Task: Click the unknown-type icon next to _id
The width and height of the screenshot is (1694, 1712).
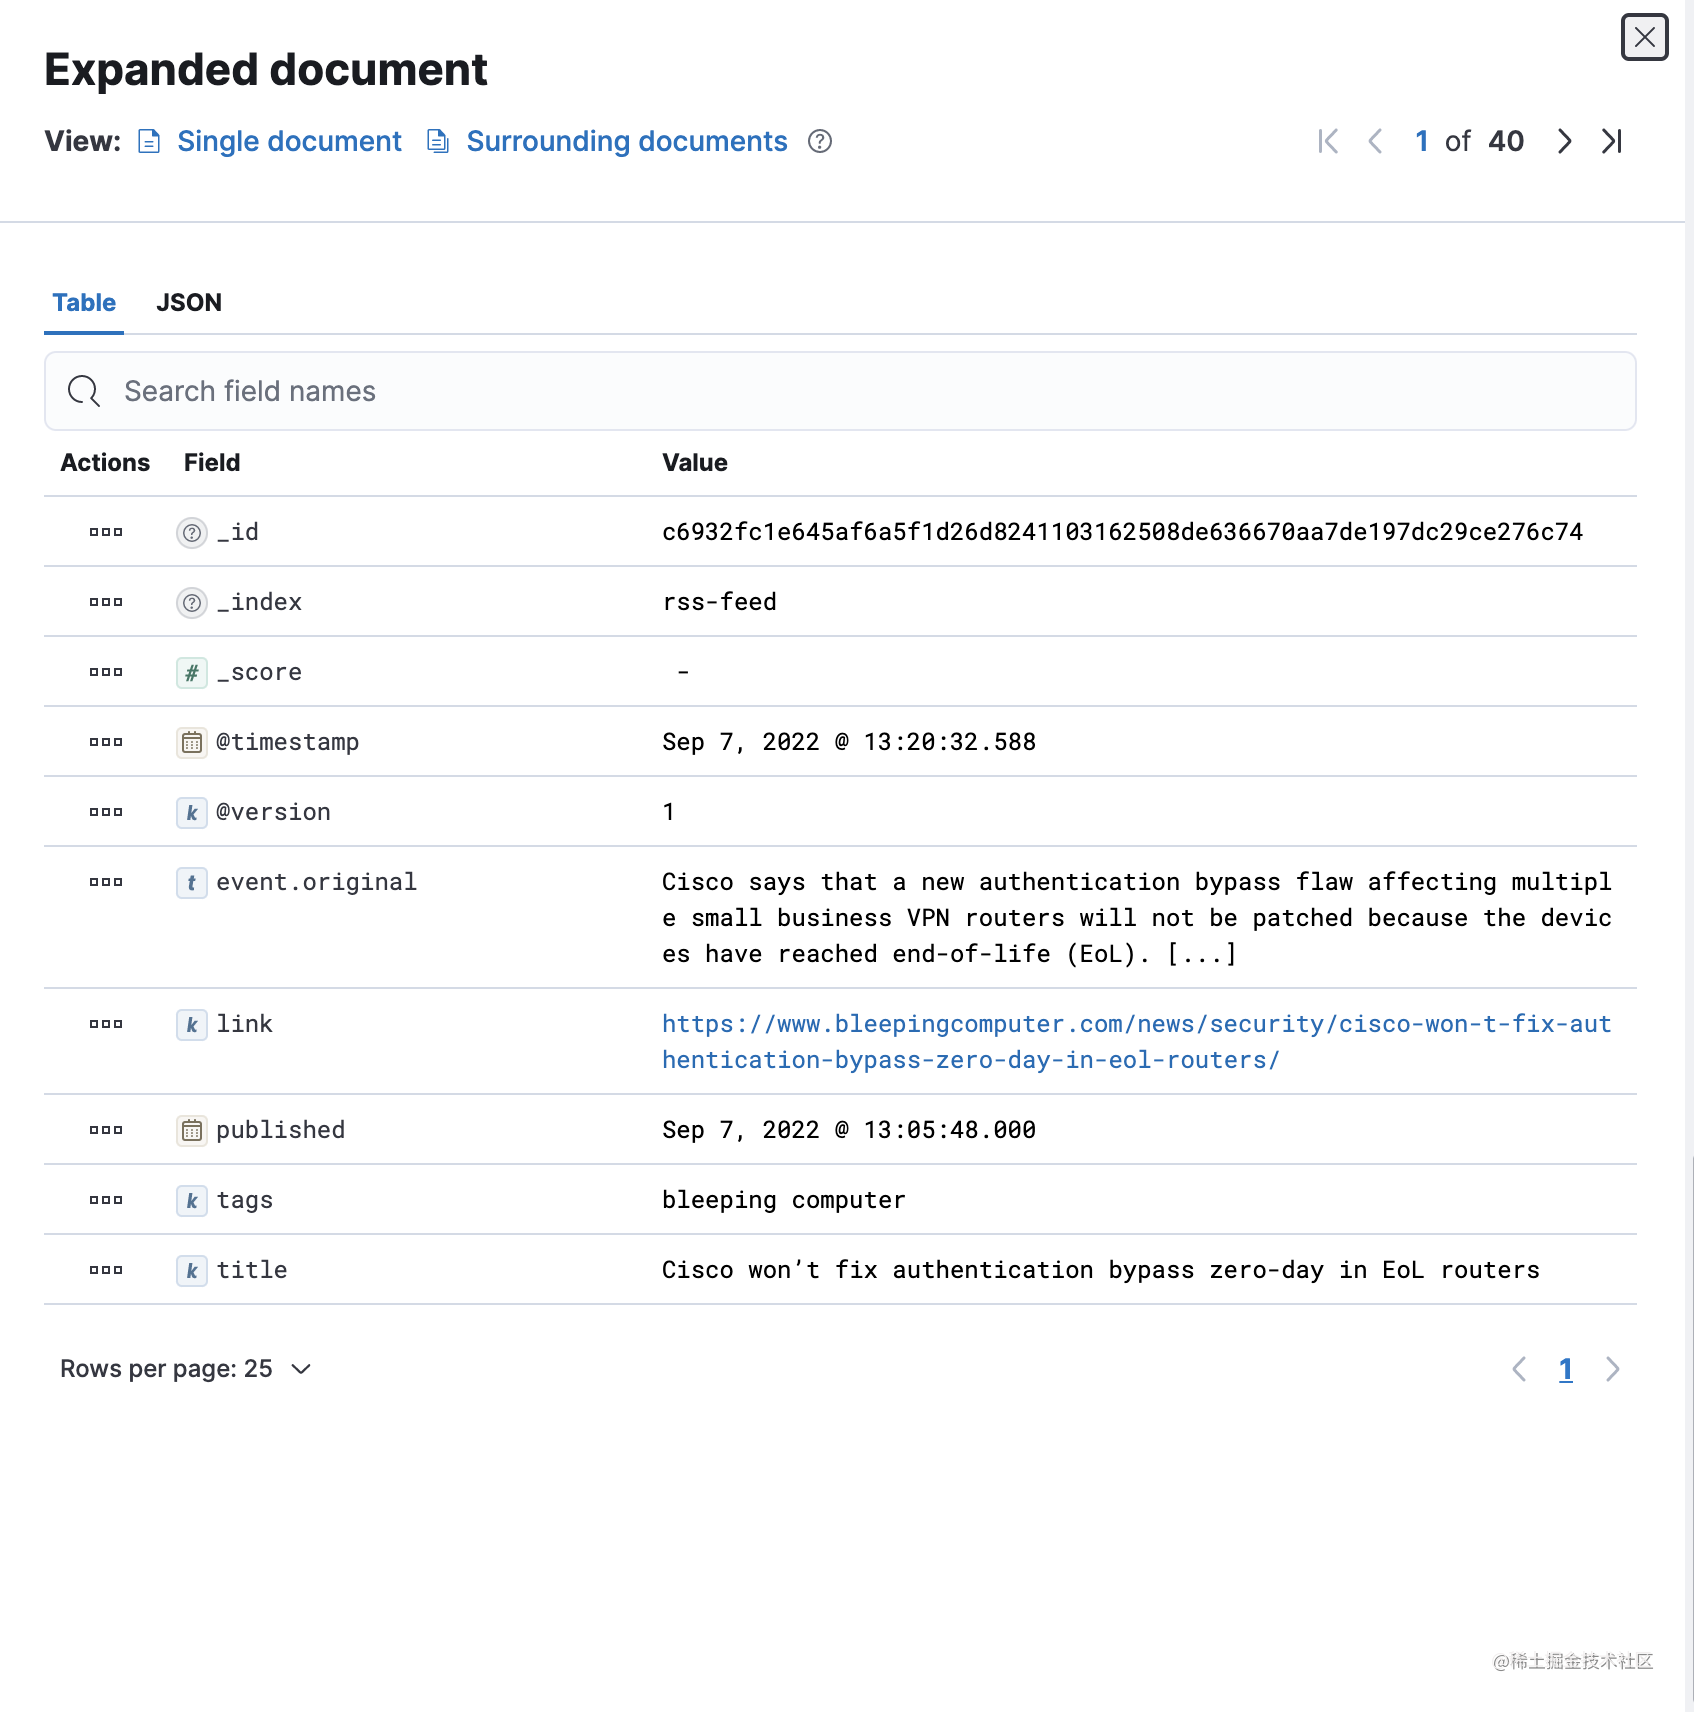Action: tap(192, 532)
